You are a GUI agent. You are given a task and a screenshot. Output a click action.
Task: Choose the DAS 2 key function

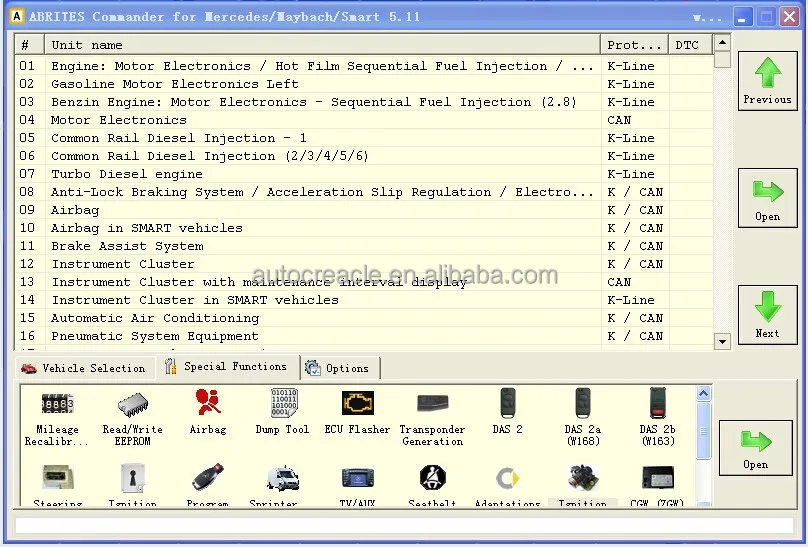click(508, 412)
